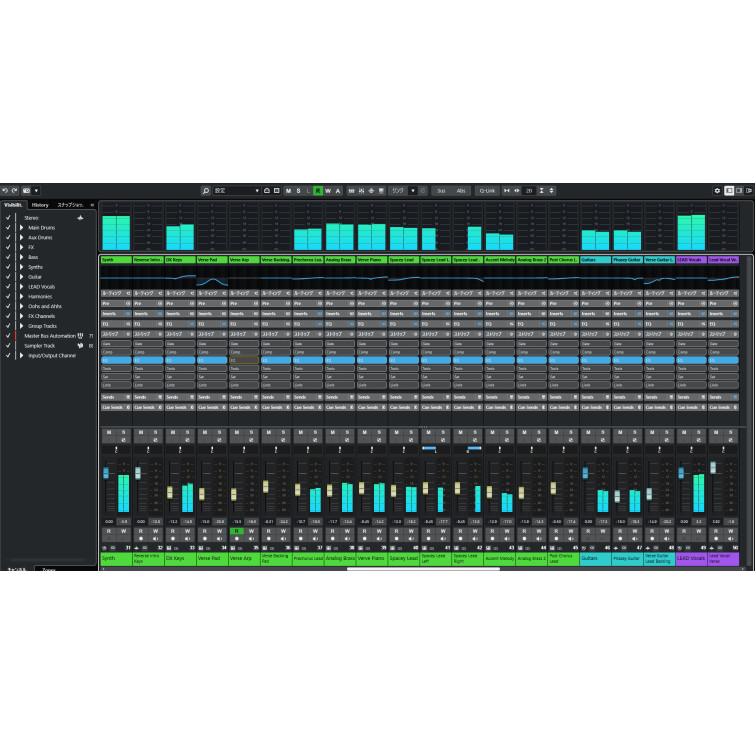Deactivate all Mute states with toolbar M
Image resolution: width=756 pixels, height=756 pixels.
point(288,191)
